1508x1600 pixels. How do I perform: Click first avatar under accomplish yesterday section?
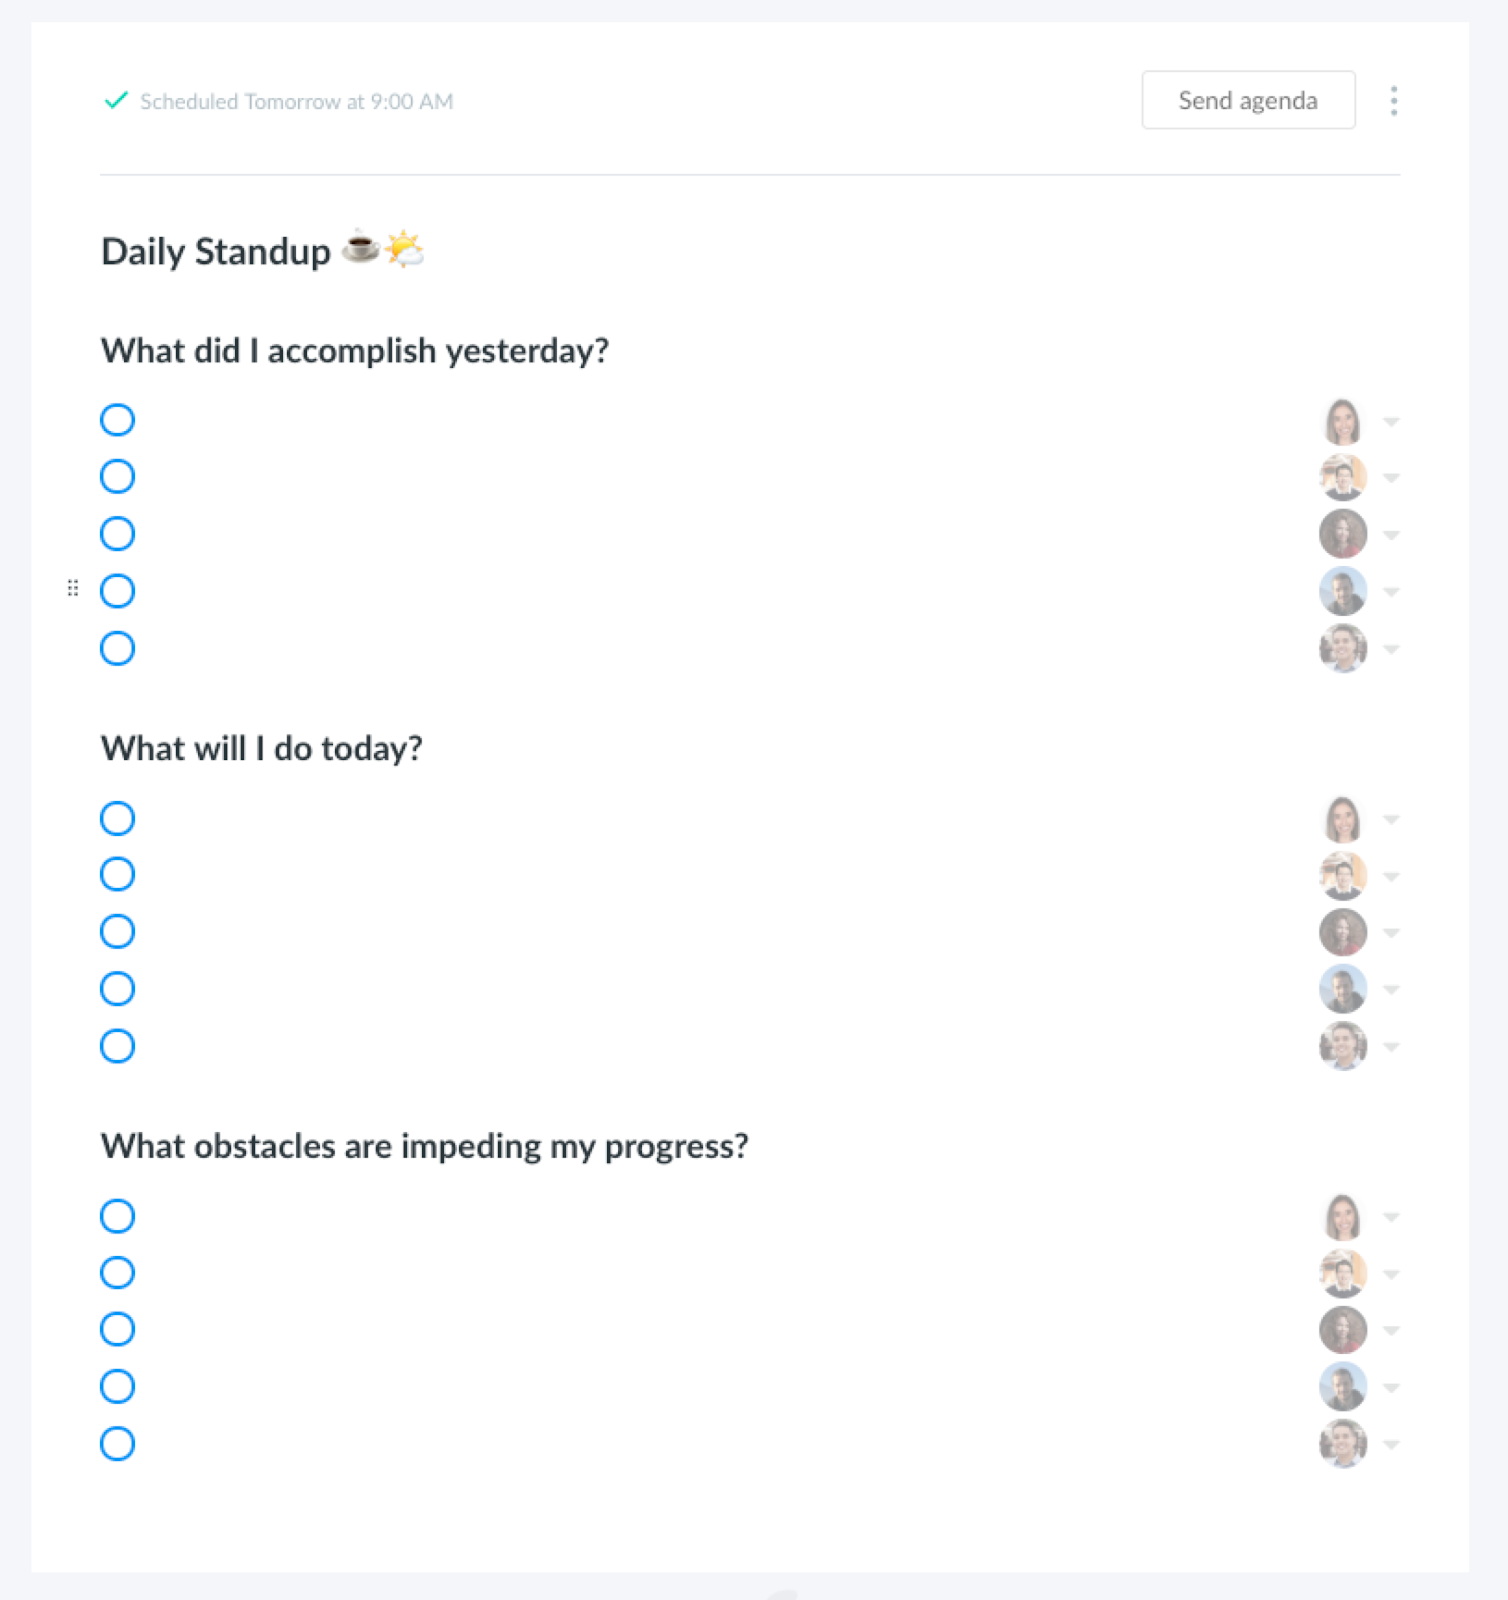point(1343,421)
